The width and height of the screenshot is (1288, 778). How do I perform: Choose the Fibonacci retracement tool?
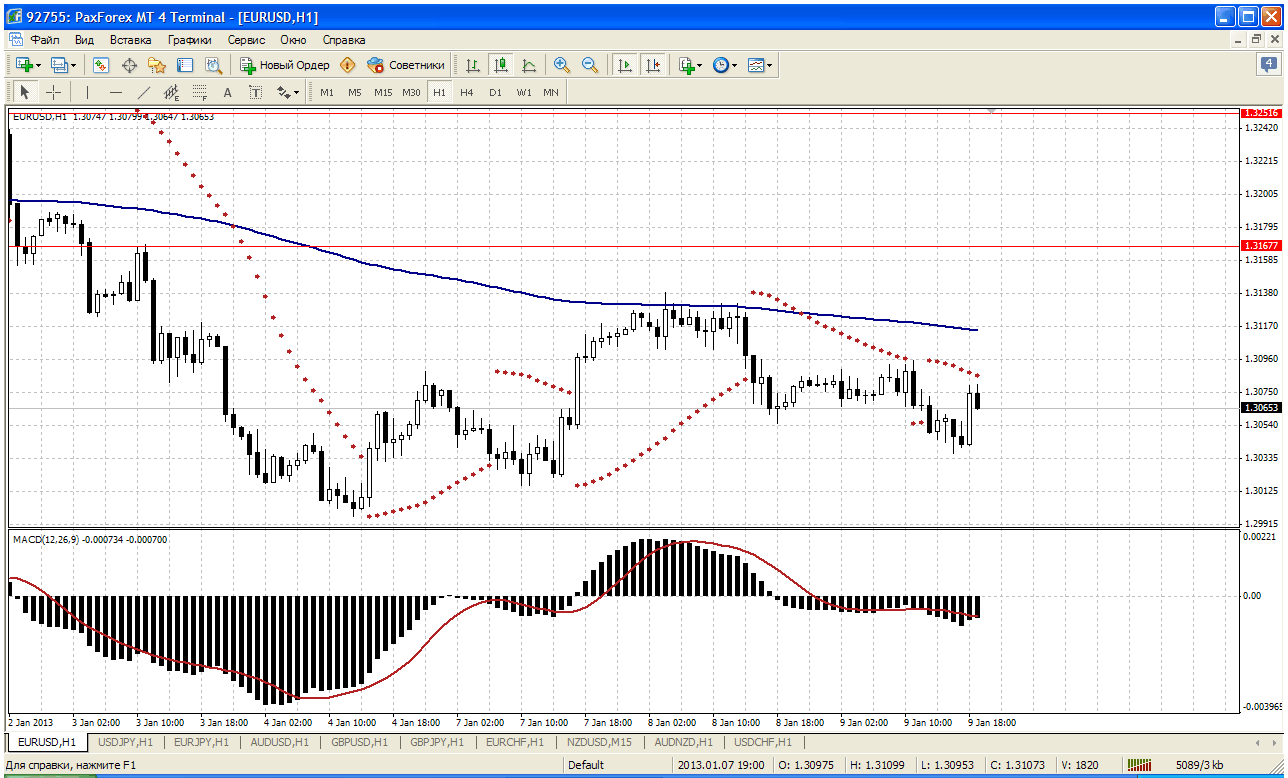point(199,92)
